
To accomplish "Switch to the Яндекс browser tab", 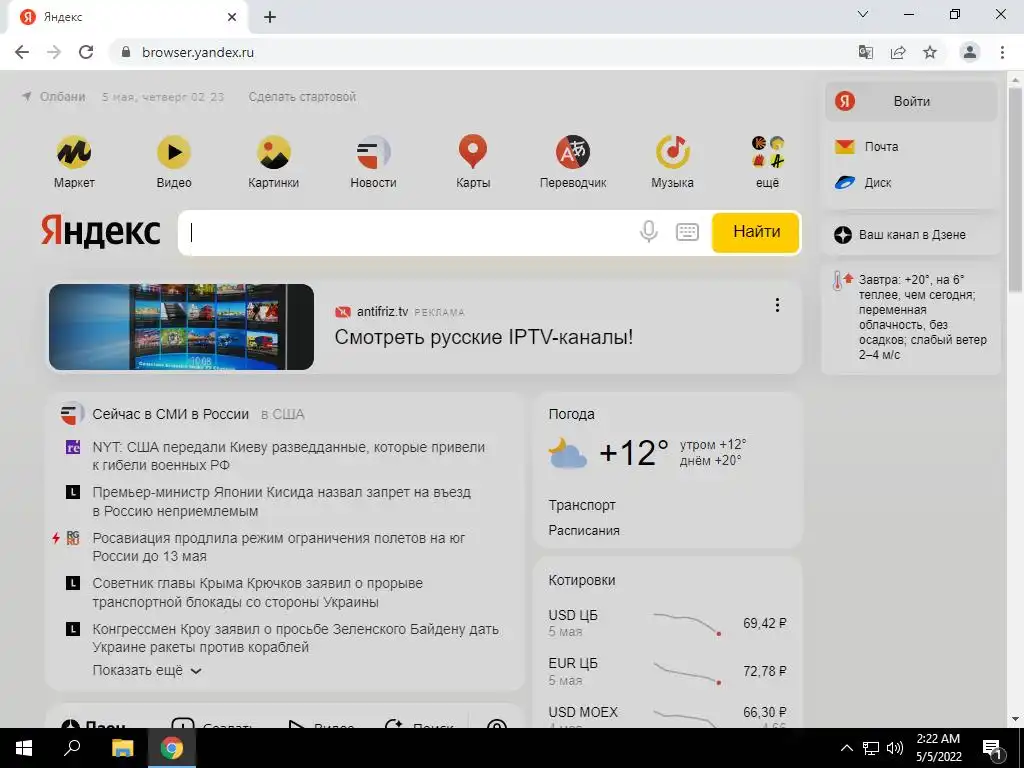I will (129, 17).
